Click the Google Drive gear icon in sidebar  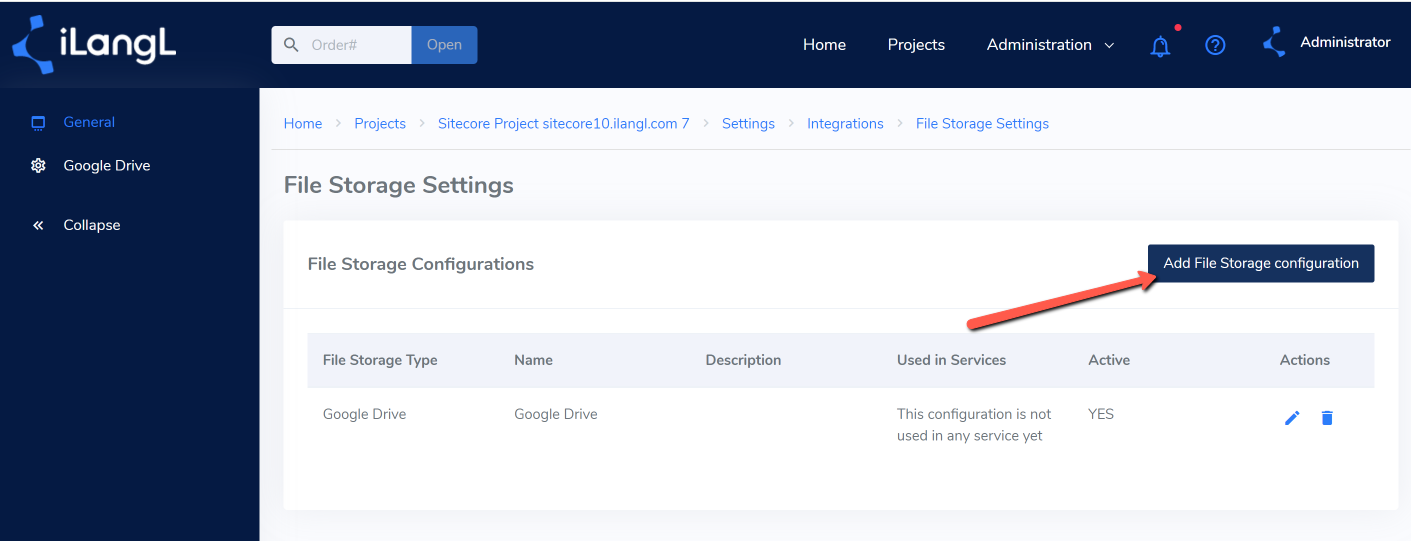39,166
